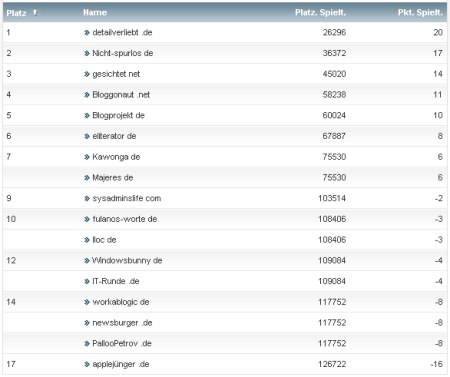Sort by Platz. Spielt. column header
This screenshot has height=377, width=450.
(x=320, y=13)
